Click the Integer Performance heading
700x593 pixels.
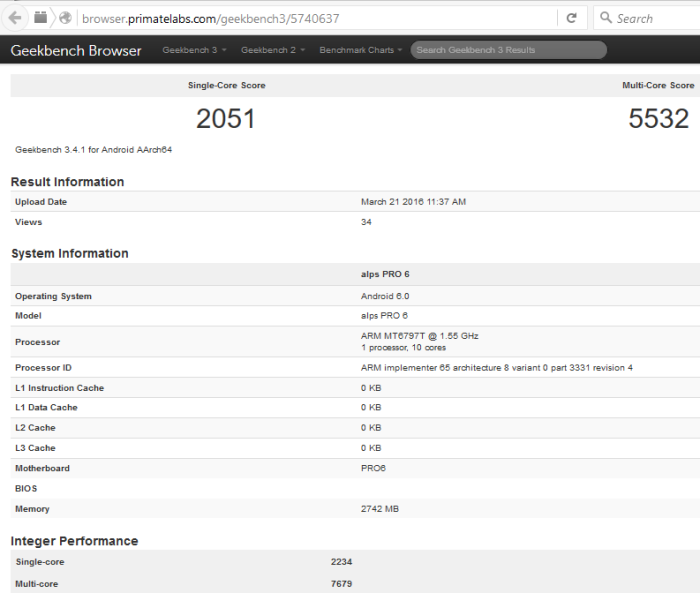click(x=75, y=541)
